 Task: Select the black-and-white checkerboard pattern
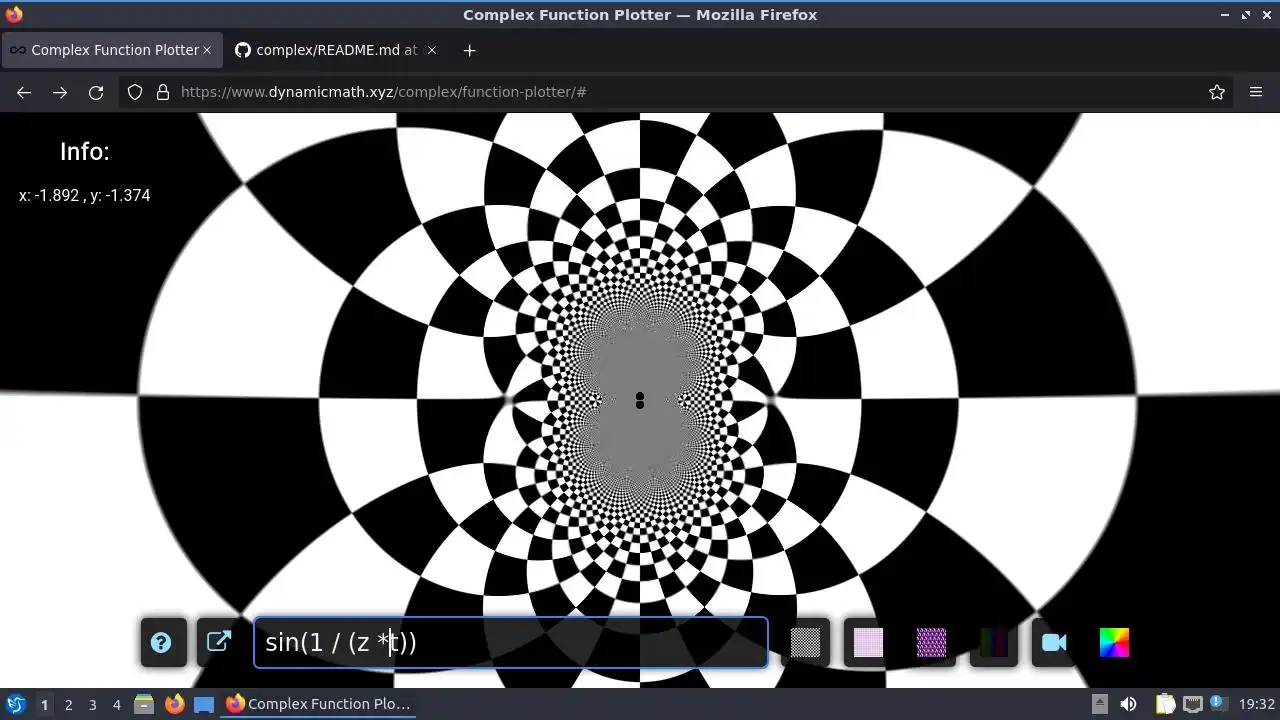coord(805,642)
